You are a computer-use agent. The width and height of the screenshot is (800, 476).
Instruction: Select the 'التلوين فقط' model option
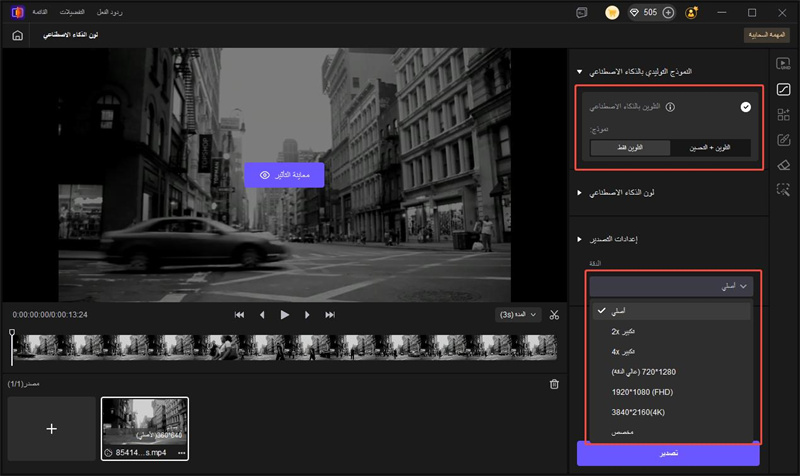[x=629, y=147]
